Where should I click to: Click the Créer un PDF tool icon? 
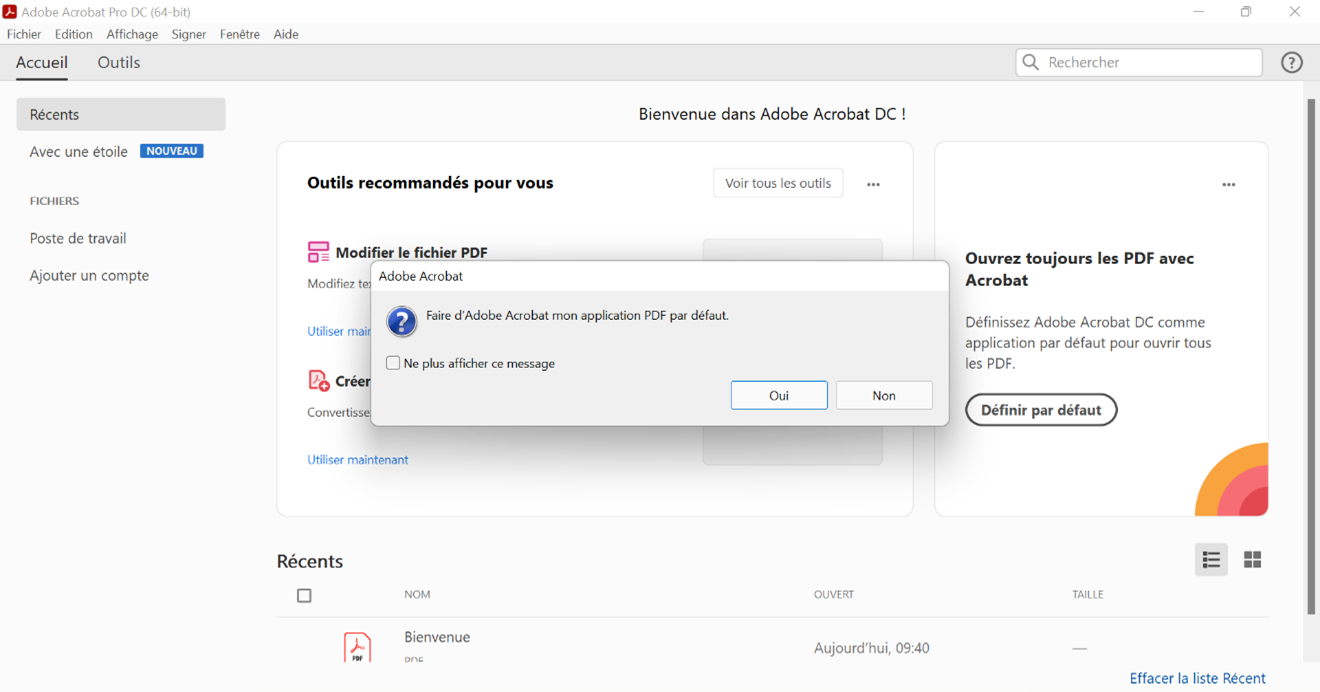[318, 381]
